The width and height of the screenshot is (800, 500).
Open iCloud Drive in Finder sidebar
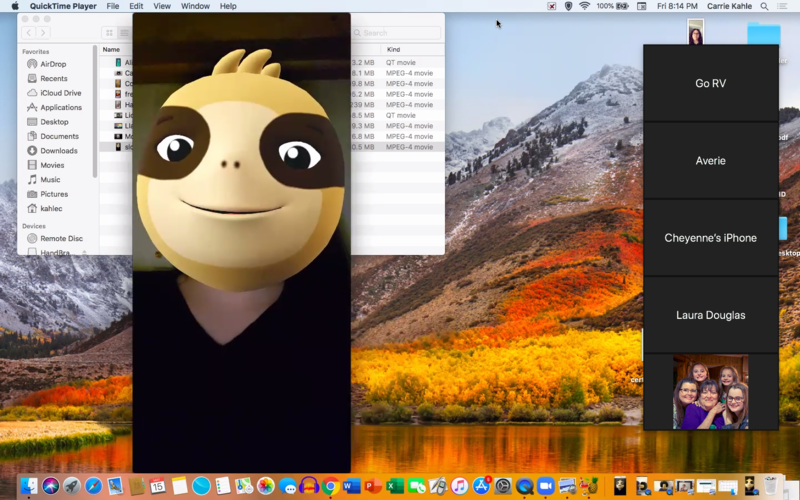tap(60, 93)
